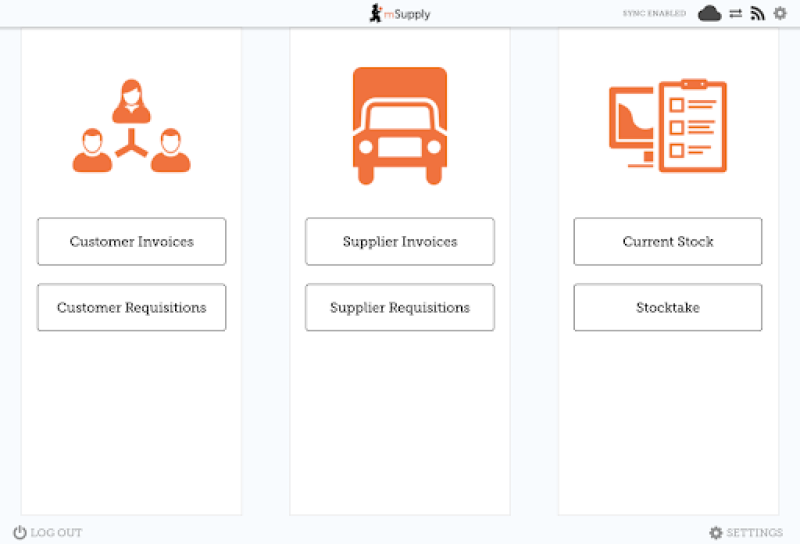The width and height of the screenshot is (800, 544).
Task: Open Supplier Requisitions
Action: (400, 308)
